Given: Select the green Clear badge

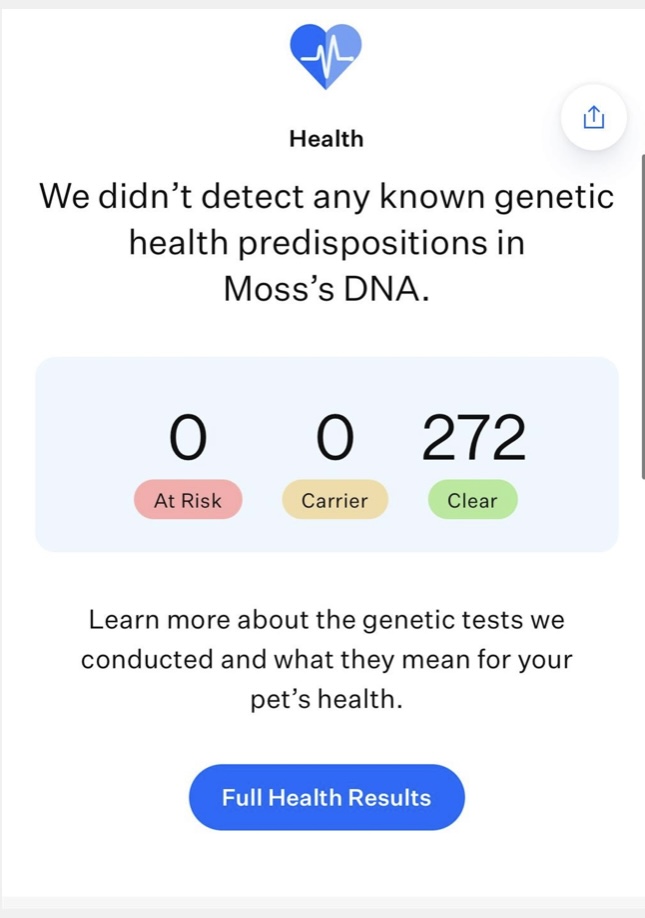Looking at the screenshot, I should [x=473, y=500].
